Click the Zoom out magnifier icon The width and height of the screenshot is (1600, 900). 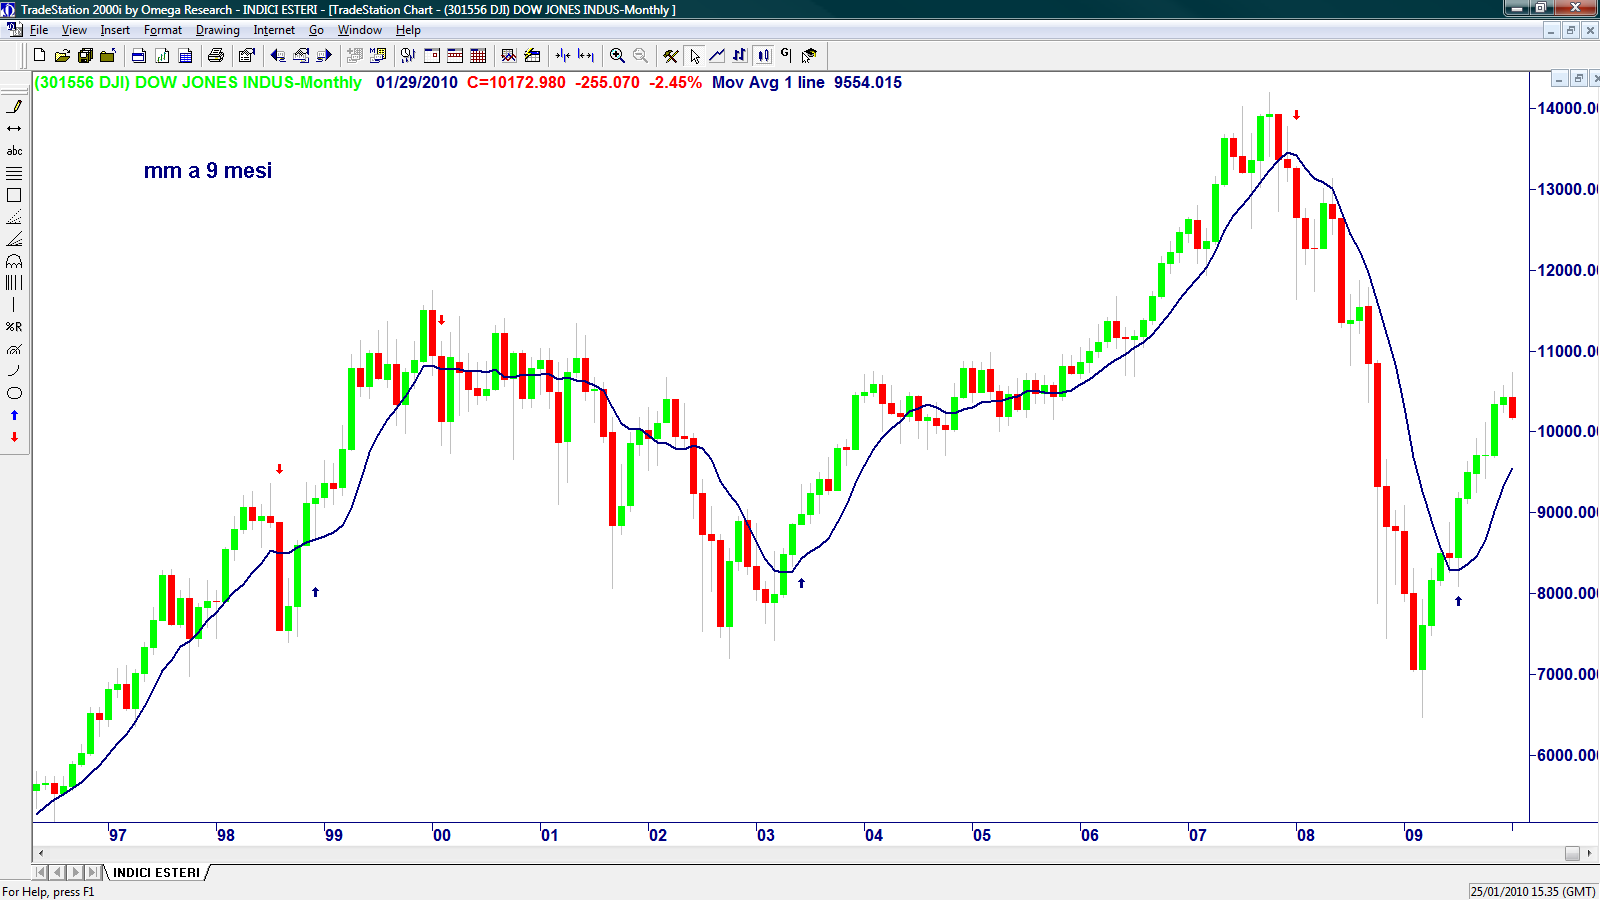tap(640, 56)
